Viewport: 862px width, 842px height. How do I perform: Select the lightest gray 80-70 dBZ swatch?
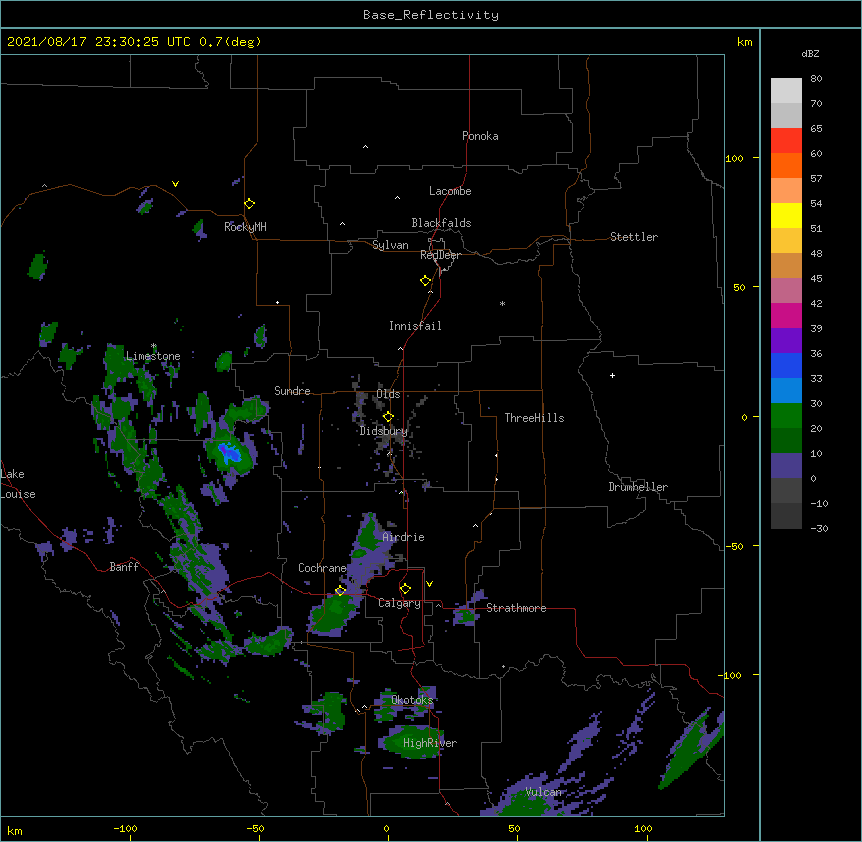(x=786, y=91)
